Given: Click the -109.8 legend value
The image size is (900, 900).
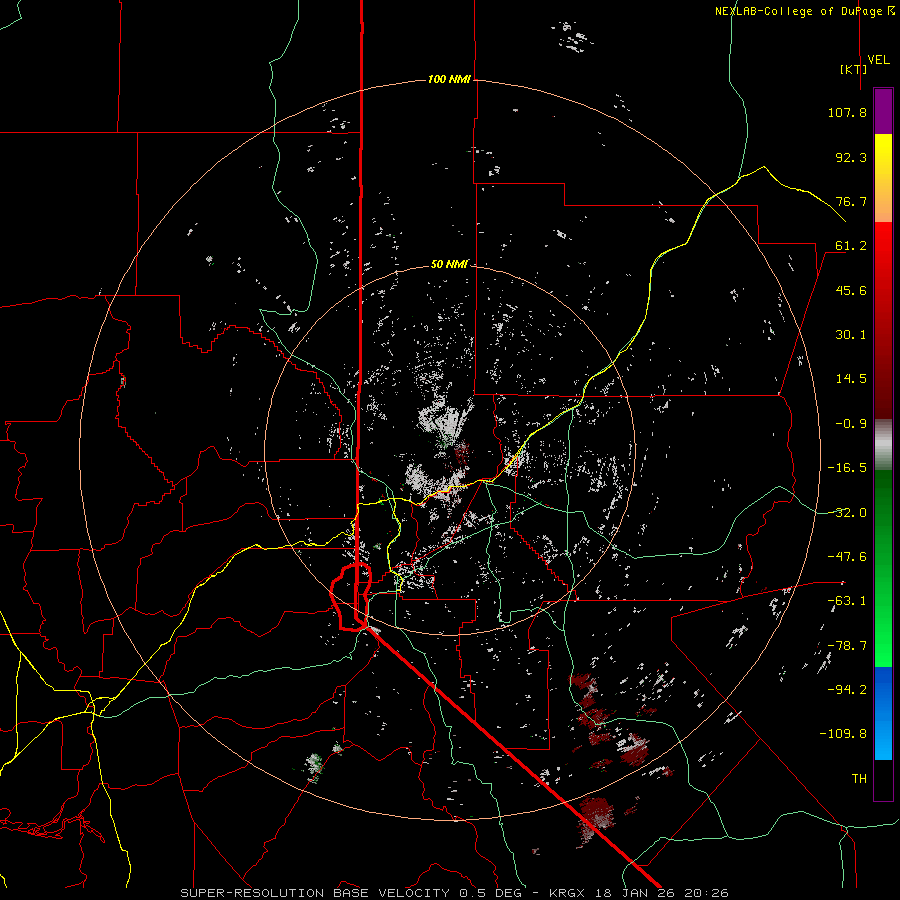Looking at the screenshot, I should 843,734.
